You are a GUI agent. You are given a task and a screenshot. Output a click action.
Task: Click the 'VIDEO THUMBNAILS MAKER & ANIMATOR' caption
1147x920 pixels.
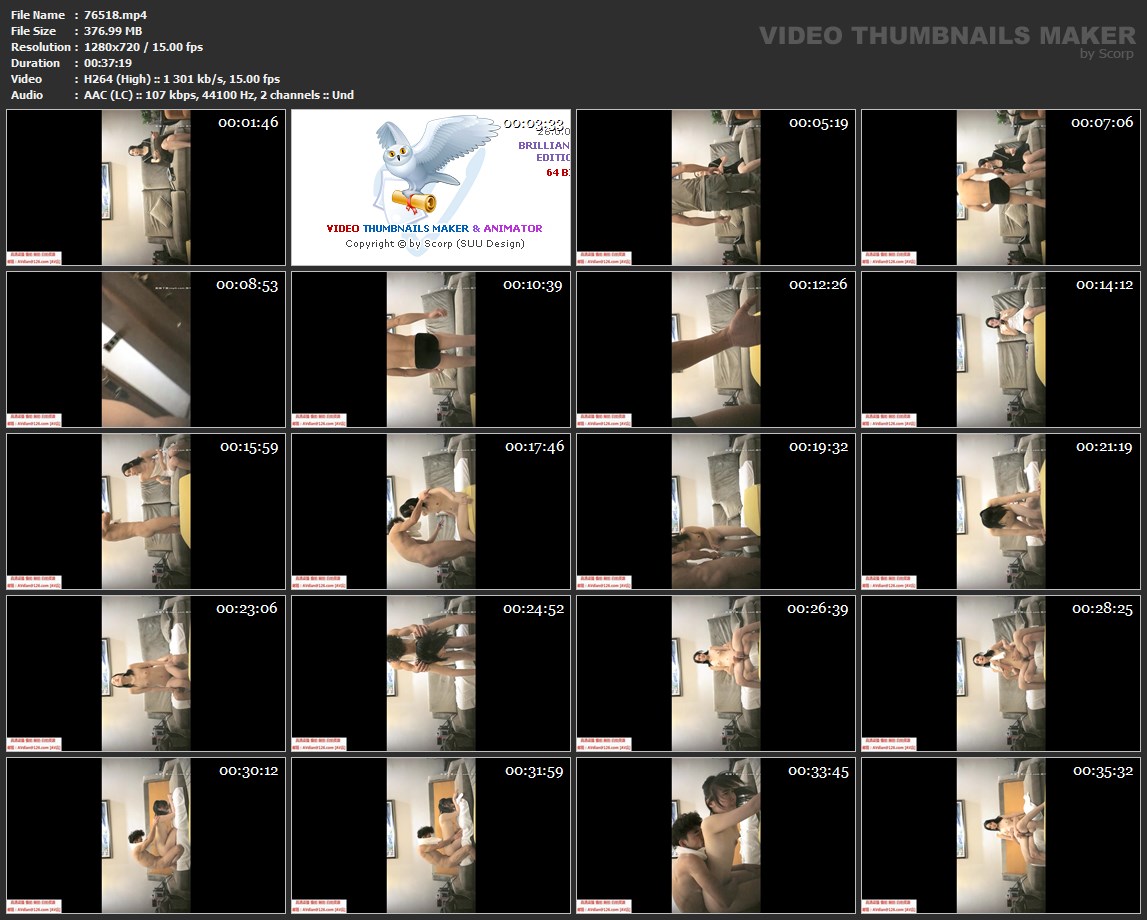434,228
